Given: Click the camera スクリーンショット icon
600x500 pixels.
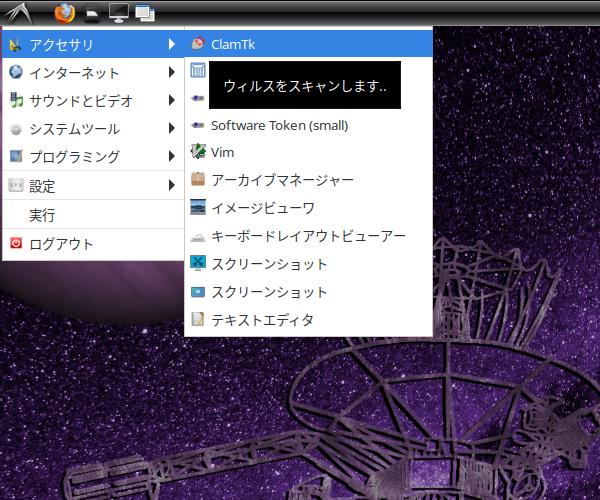Looking at the screenshot, I should tap(198, 292).
